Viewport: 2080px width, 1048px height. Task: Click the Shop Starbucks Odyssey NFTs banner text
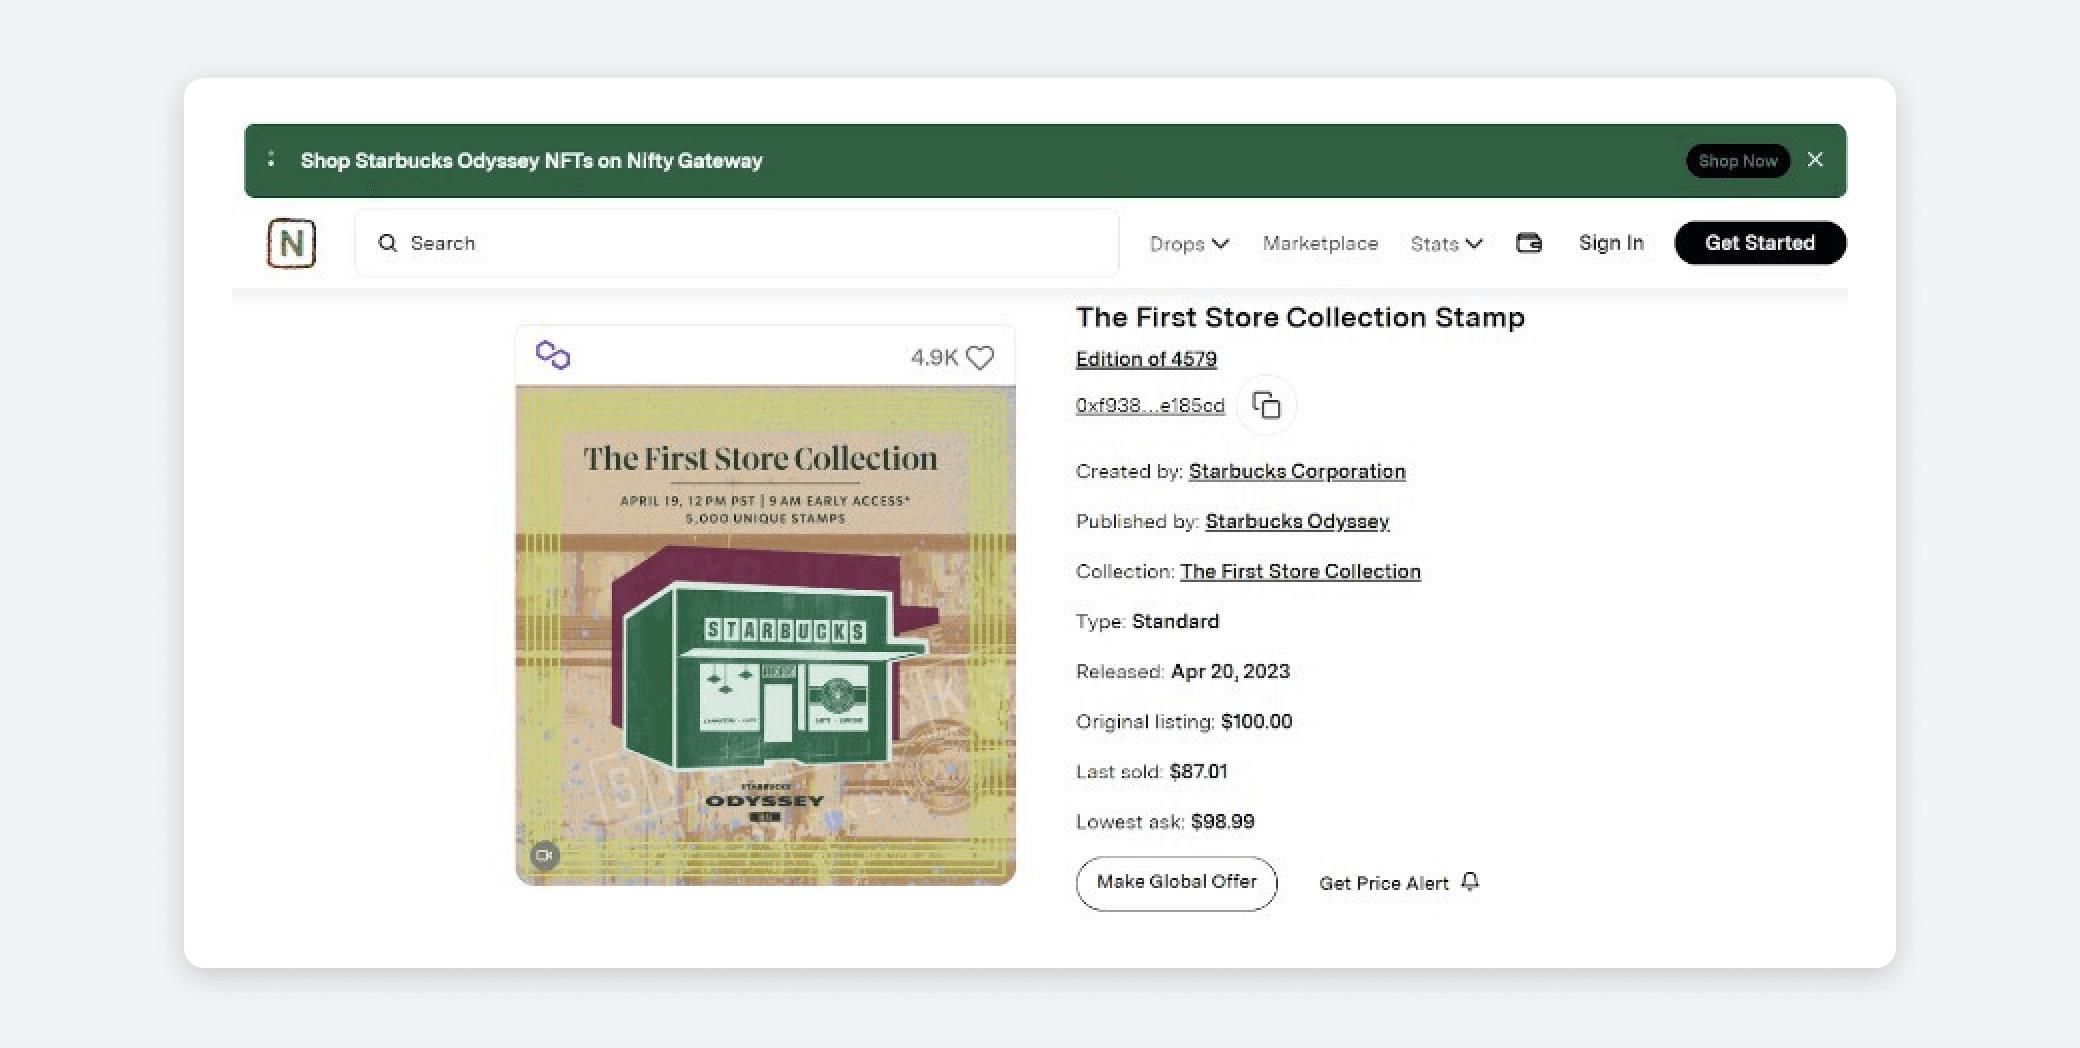tap(531, 161)
